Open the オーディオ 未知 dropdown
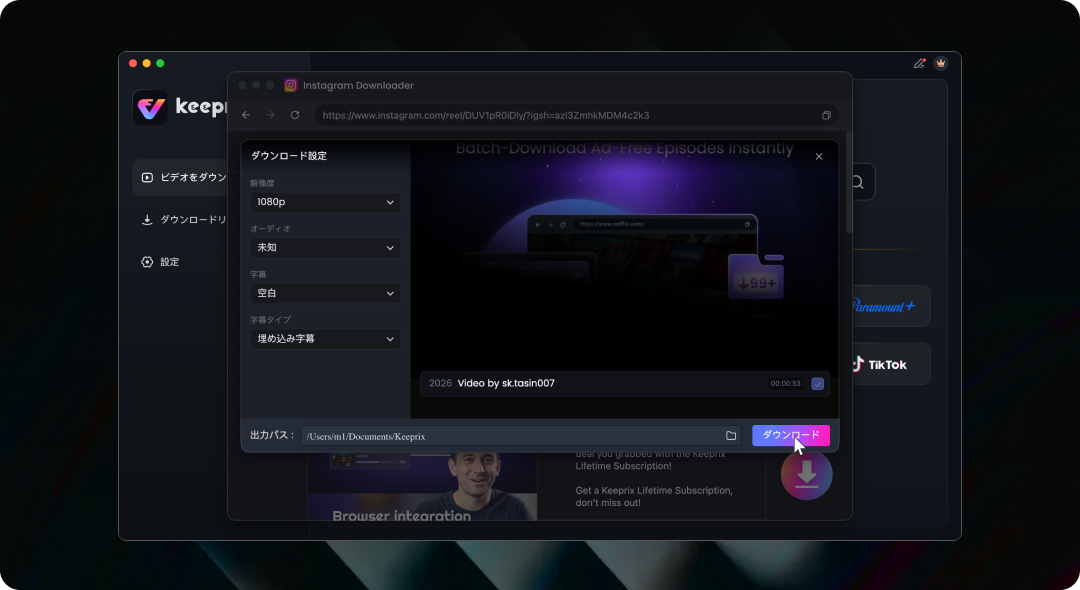Screen dimensions: 1080x590 point(325,247)
